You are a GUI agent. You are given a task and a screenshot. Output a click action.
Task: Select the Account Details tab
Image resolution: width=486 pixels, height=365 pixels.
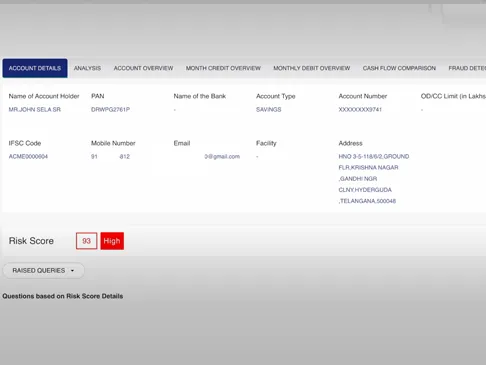(x=35, y=68)
